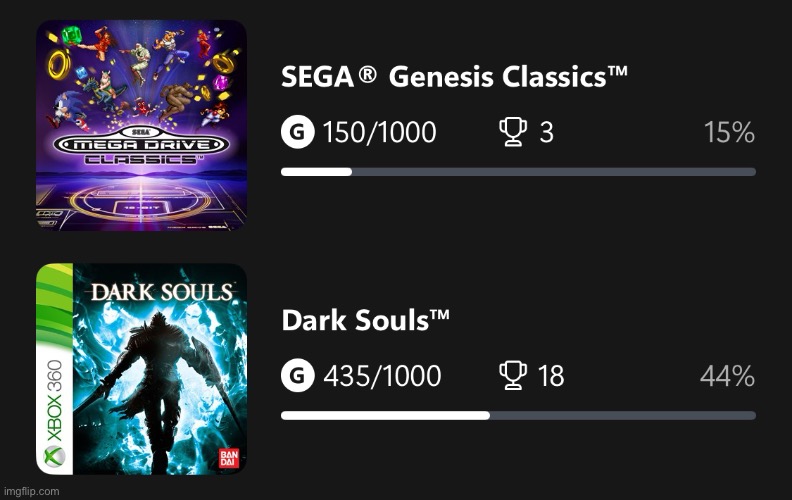792x500 pixels.
Task: Click the 15% completion label
Action: pos(729,132)
